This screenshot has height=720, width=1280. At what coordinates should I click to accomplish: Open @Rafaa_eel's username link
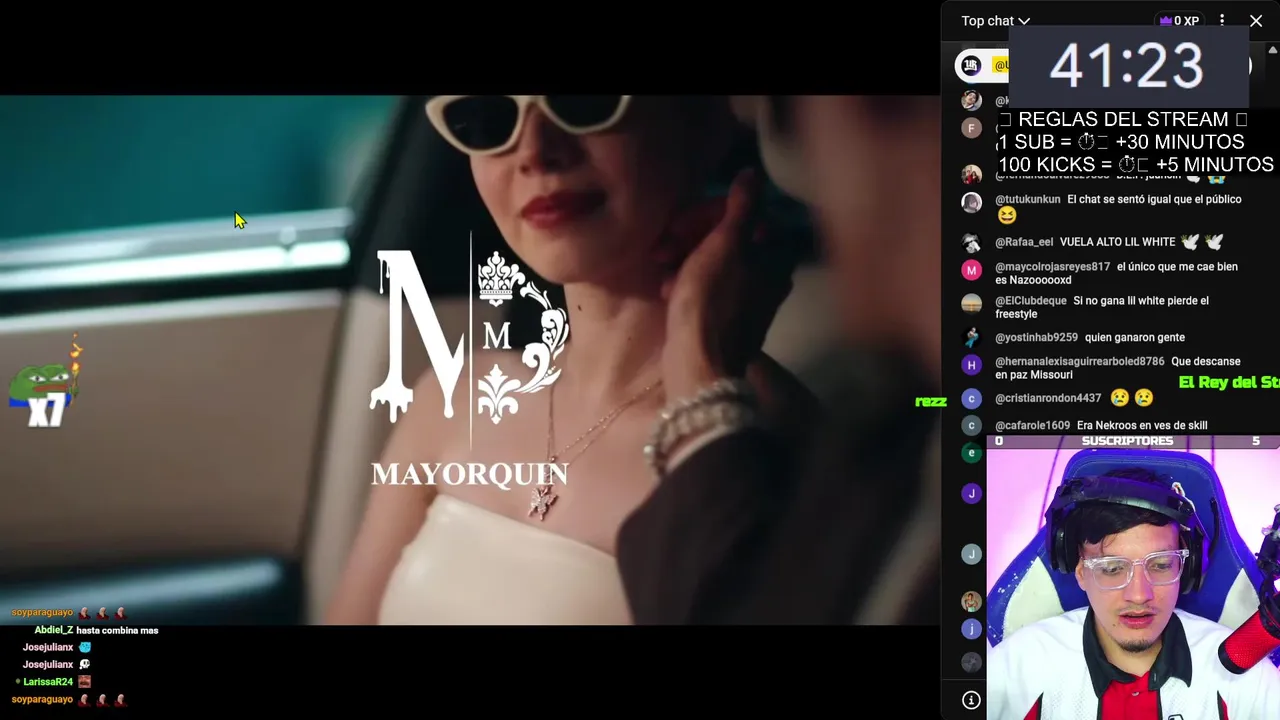1024,242
